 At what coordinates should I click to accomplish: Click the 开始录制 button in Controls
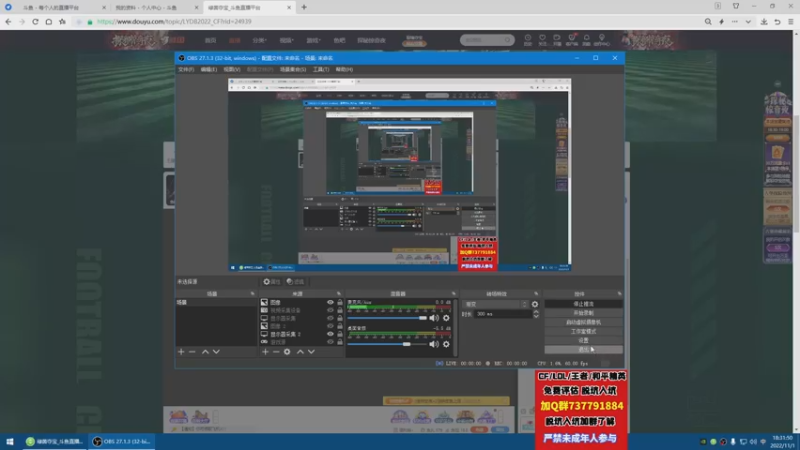[583, 313]
